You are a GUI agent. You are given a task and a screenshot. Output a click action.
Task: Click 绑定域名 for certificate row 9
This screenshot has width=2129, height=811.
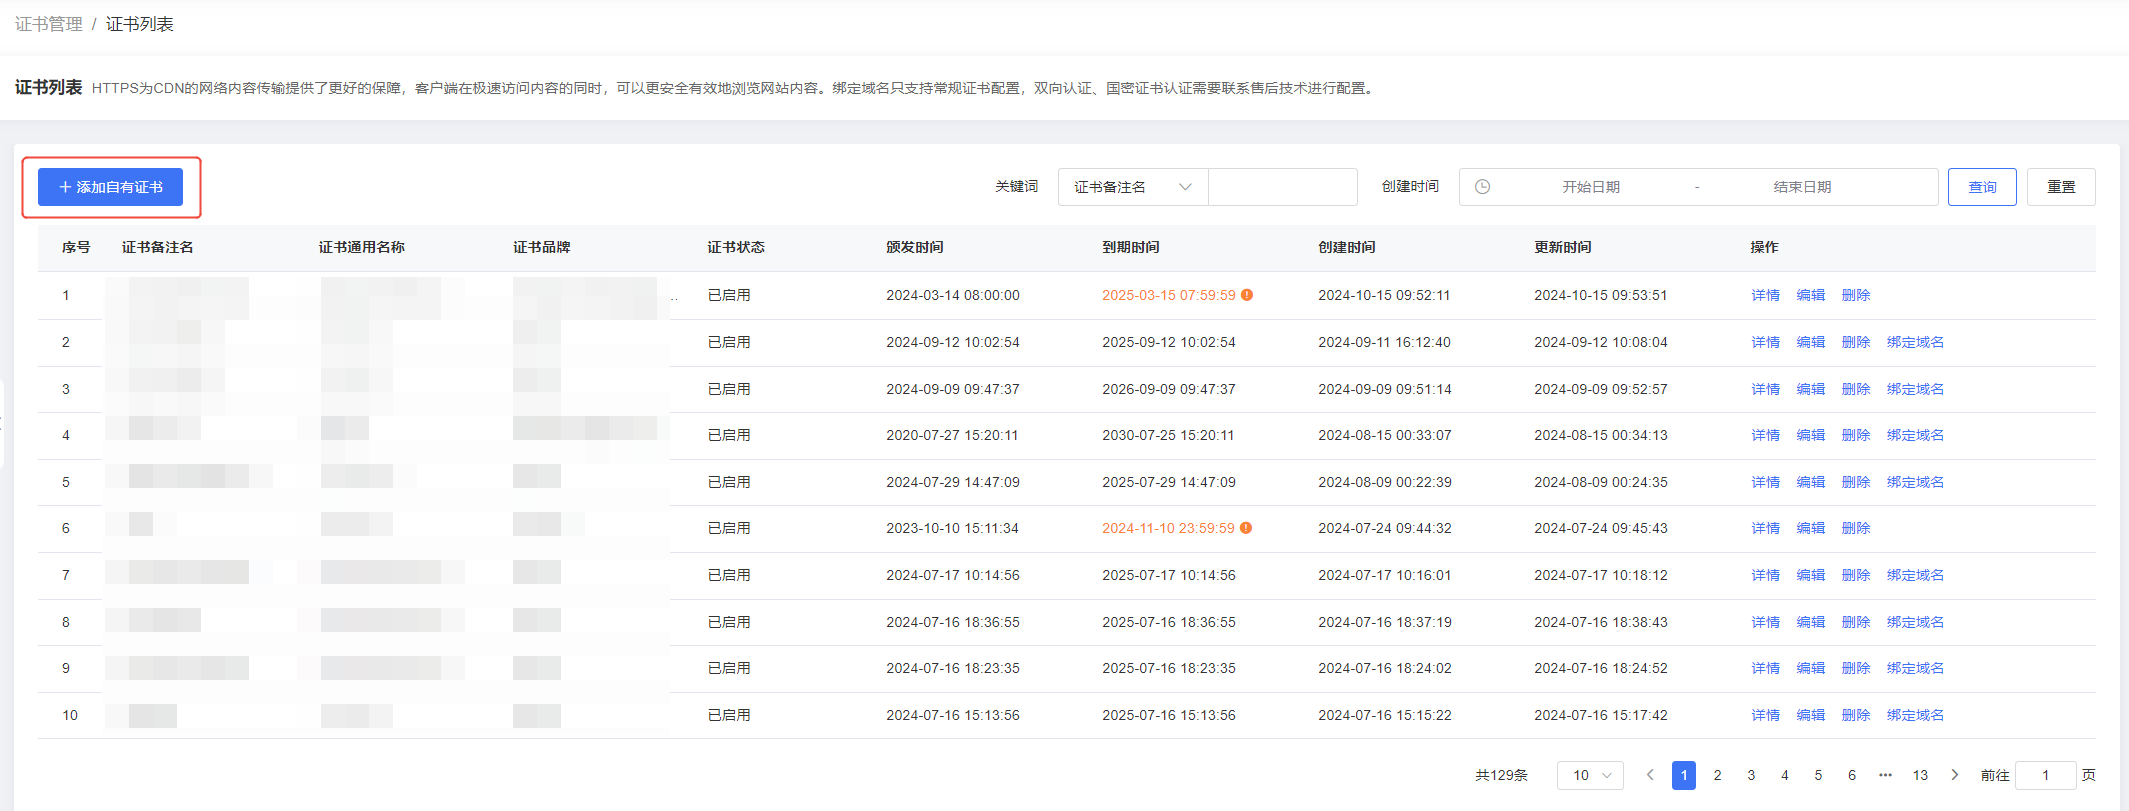point(1916,668)
